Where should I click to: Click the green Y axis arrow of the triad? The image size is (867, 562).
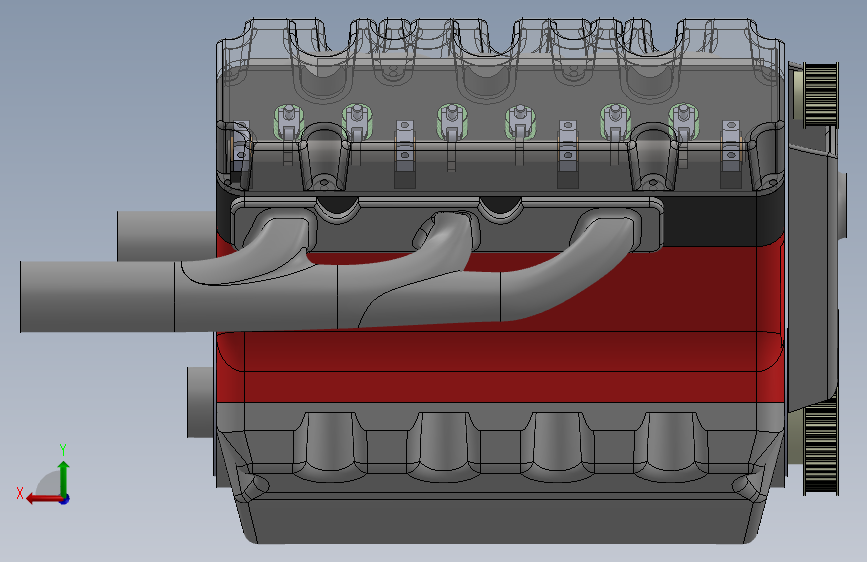(64, 478)
